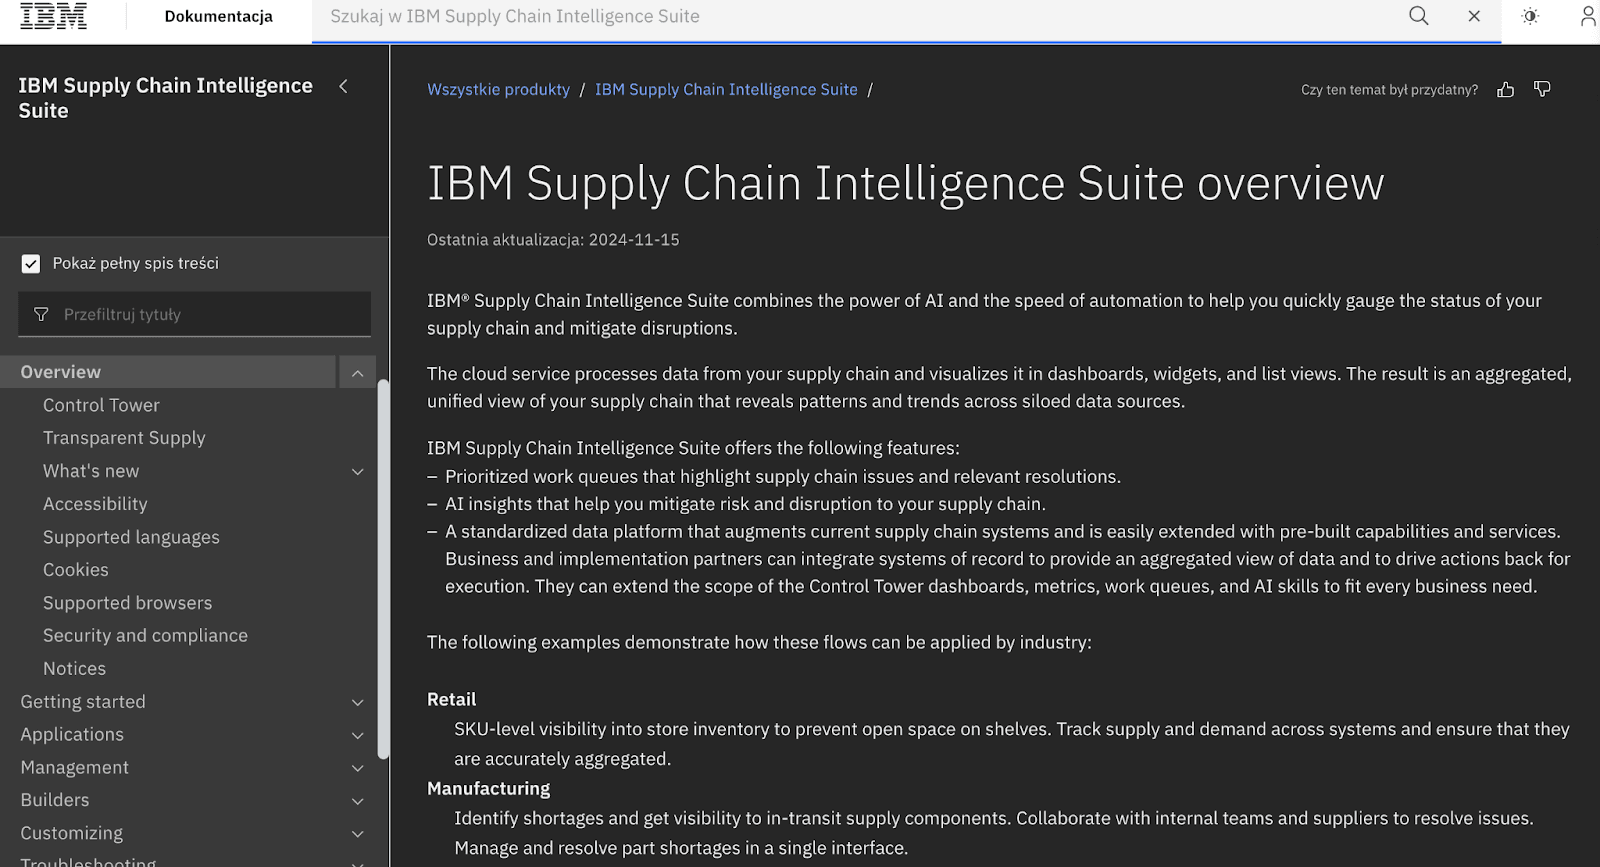
Task: Follow IBM Supply Chain Intelligence Suite breadcrumb
Action: [726, 90]
